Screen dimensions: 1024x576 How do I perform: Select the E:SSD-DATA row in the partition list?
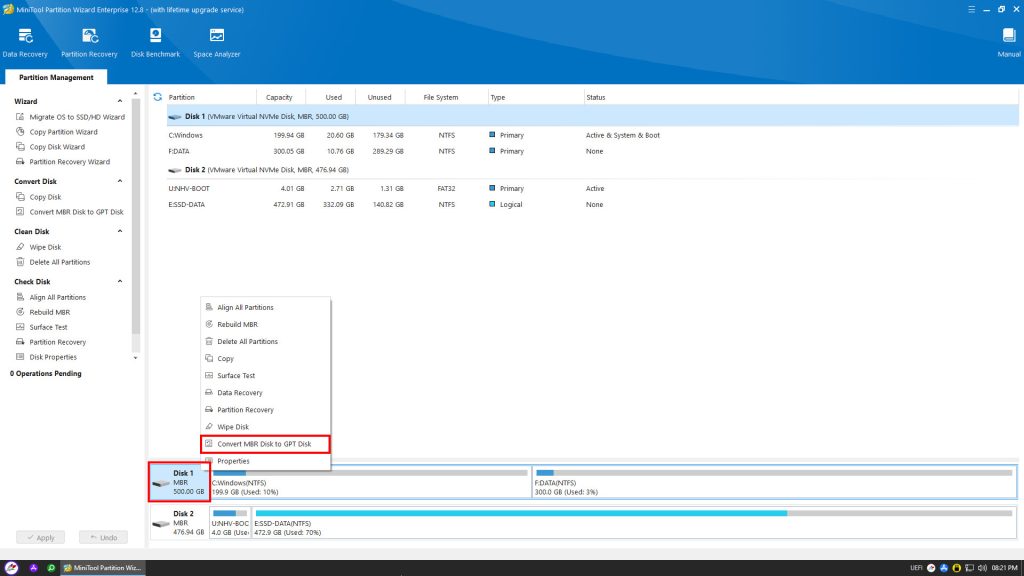tap(592, 204)
